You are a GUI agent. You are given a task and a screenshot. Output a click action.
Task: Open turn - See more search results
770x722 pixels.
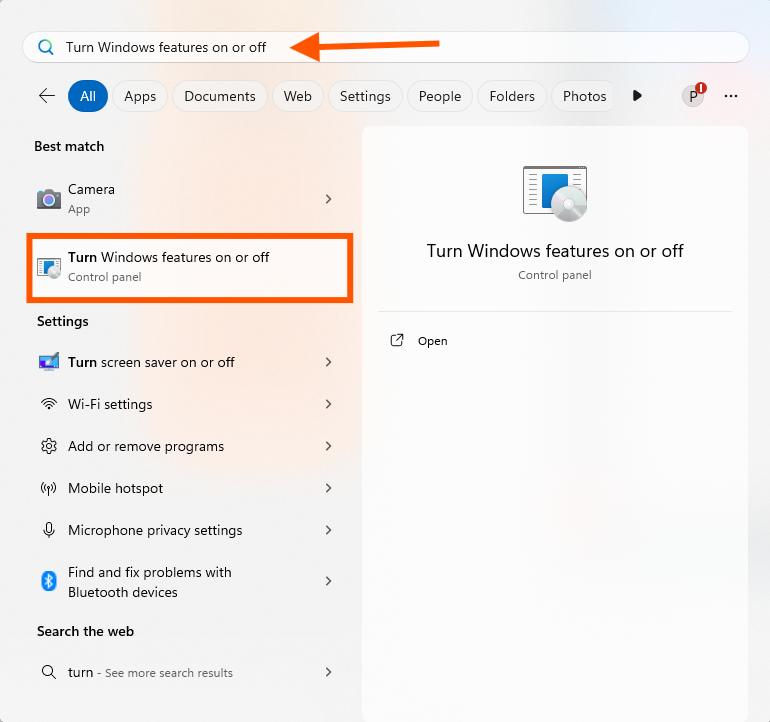pyautogui.click(x=186, y=672)
